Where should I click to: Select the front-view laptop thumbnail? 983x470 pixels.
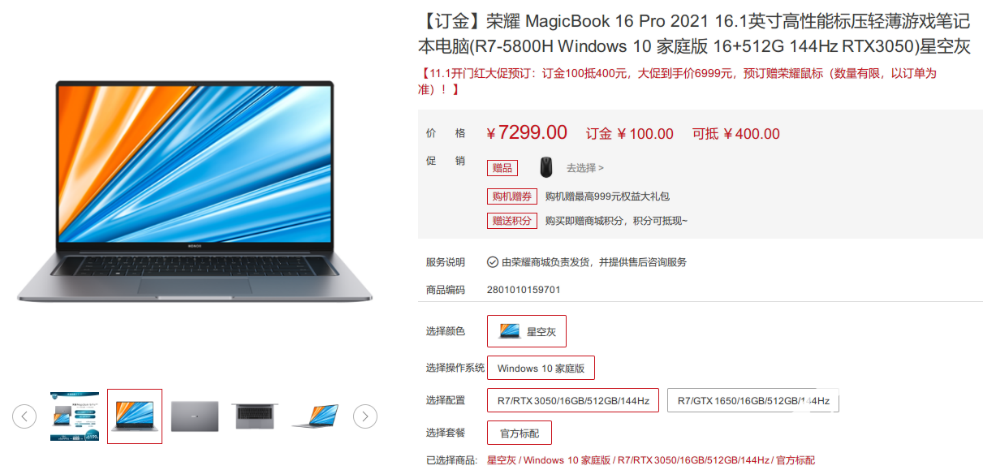coord(135,416)
